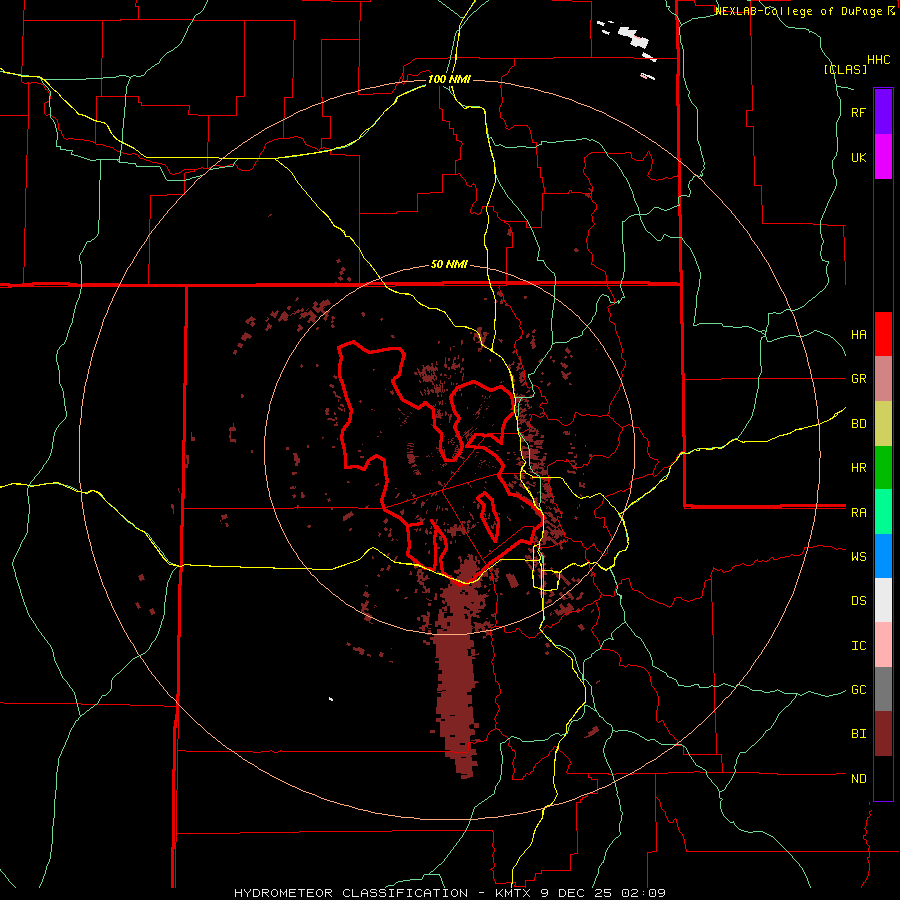Viewport: 900px width, 900px height.
Task: Click the 50 NMI range ring label
Action: coord(449,264)
